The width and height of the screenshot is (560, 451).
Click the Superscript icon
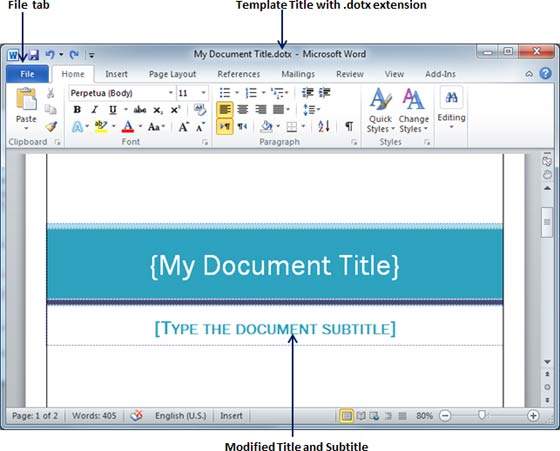pyautogui.click(x=175, y=110)
